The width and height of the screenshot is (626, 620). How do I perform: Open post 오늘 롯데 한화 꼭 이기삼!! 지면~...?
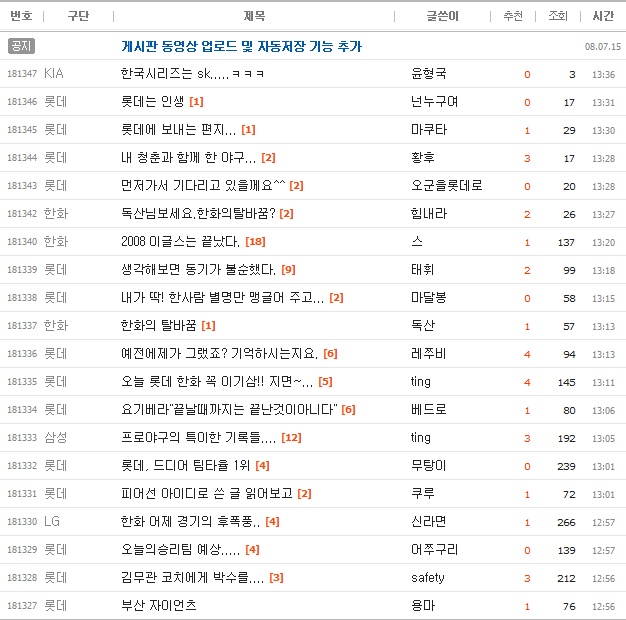[217, 381]
